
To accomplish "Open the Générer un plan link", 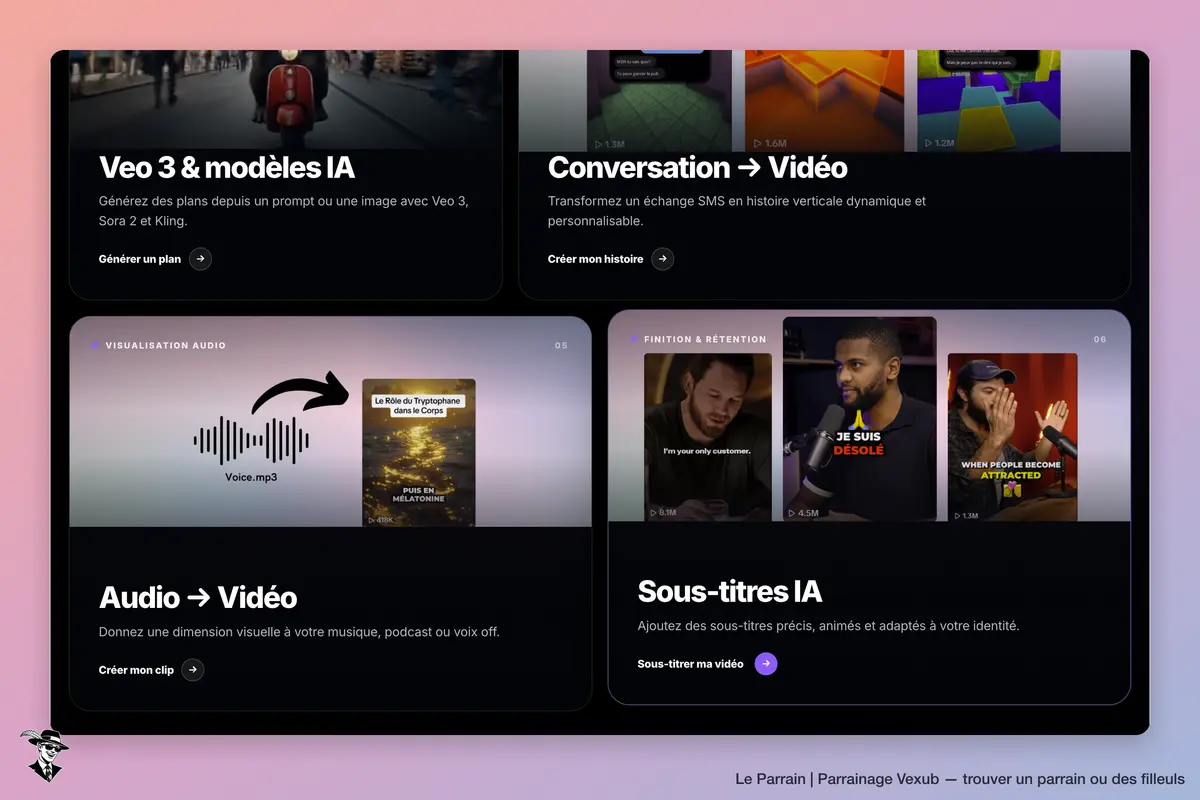I will 140,259.
